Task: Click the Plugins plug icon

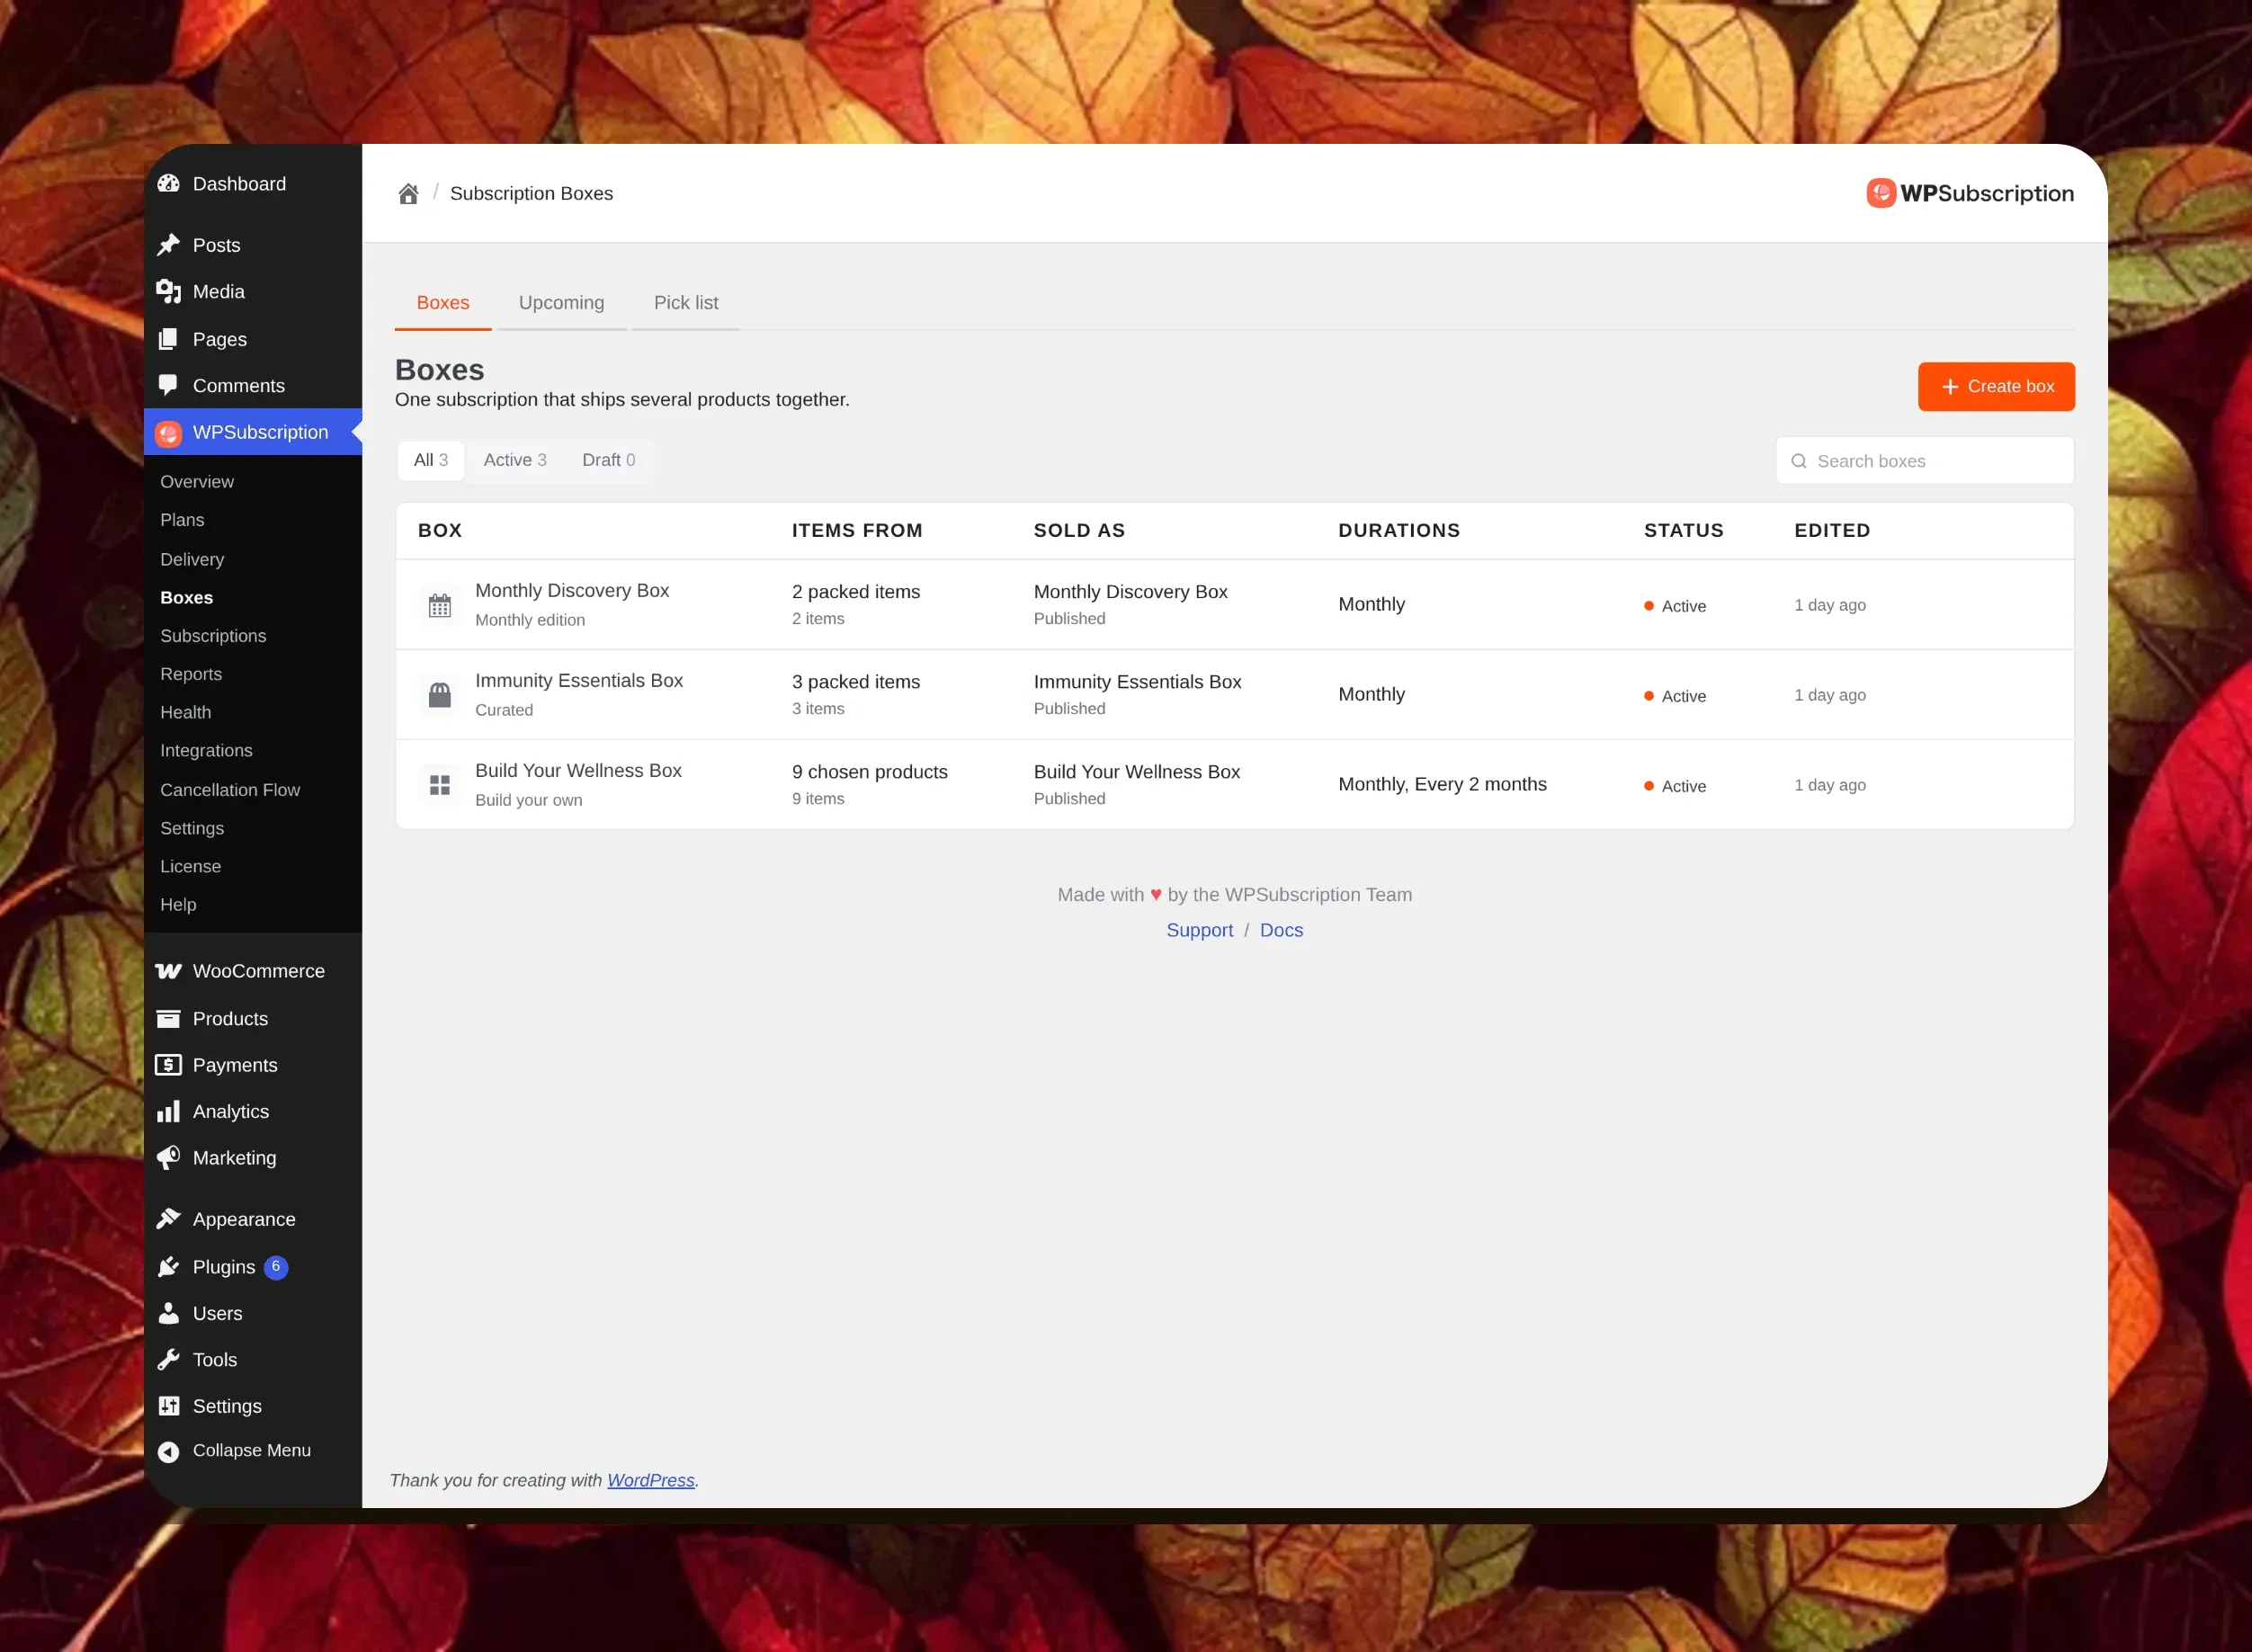Action: (168, 1267)
